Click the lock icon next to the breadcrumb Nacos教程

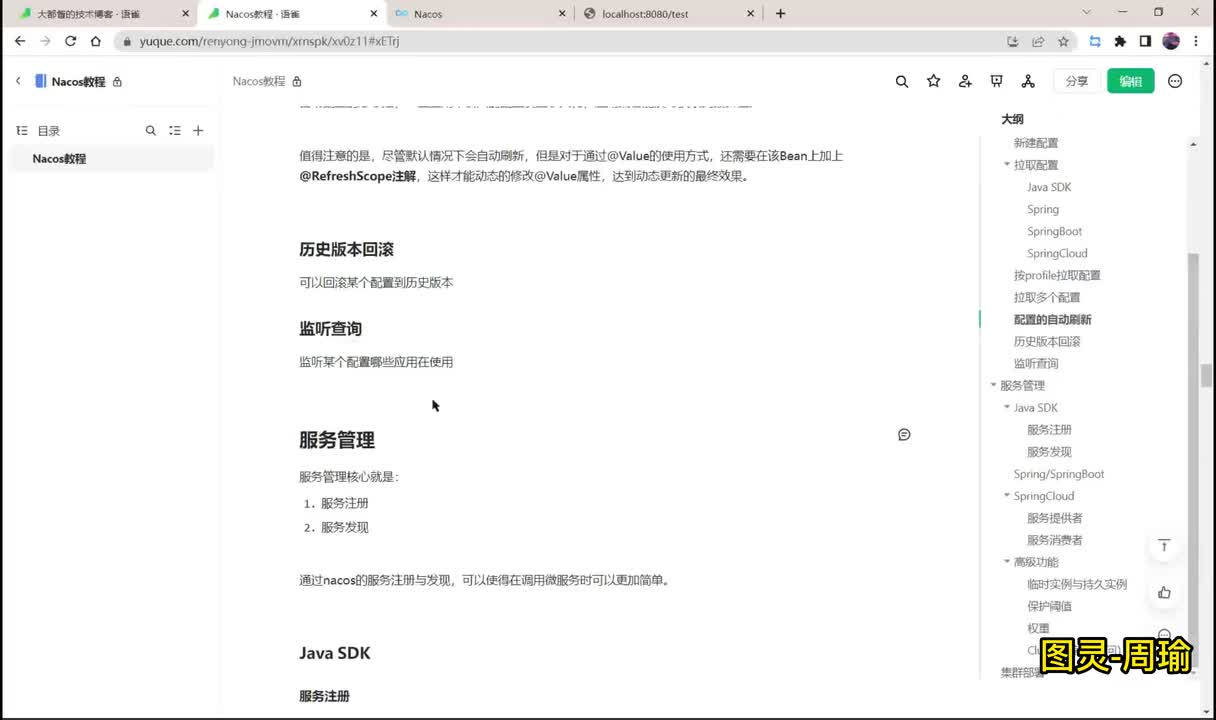coord(297,82)
